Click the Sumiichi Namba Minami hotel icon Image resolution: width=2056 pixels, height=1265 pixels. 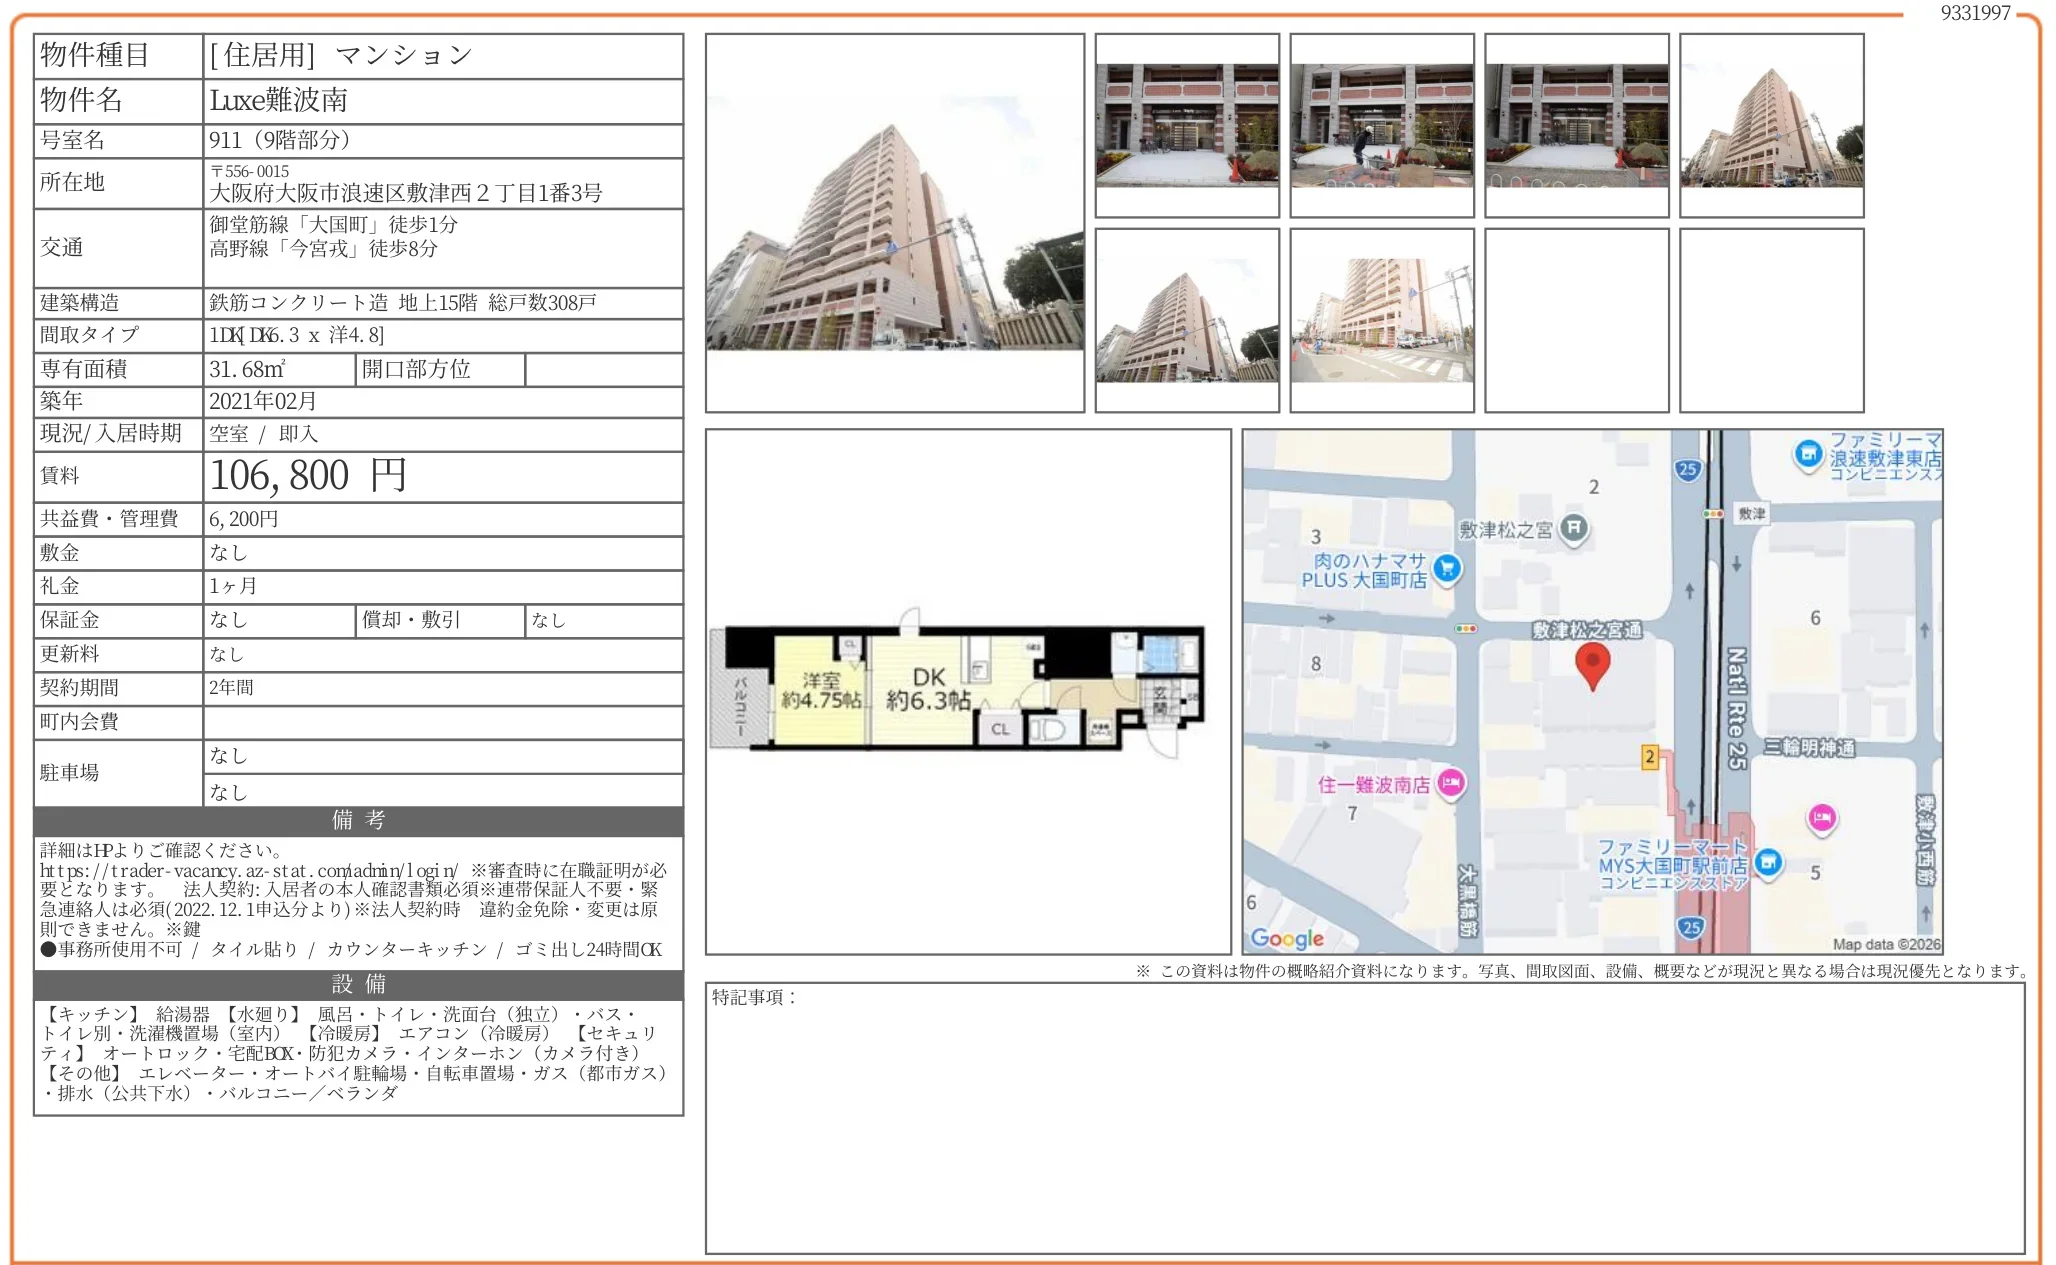coord(1451,782)
